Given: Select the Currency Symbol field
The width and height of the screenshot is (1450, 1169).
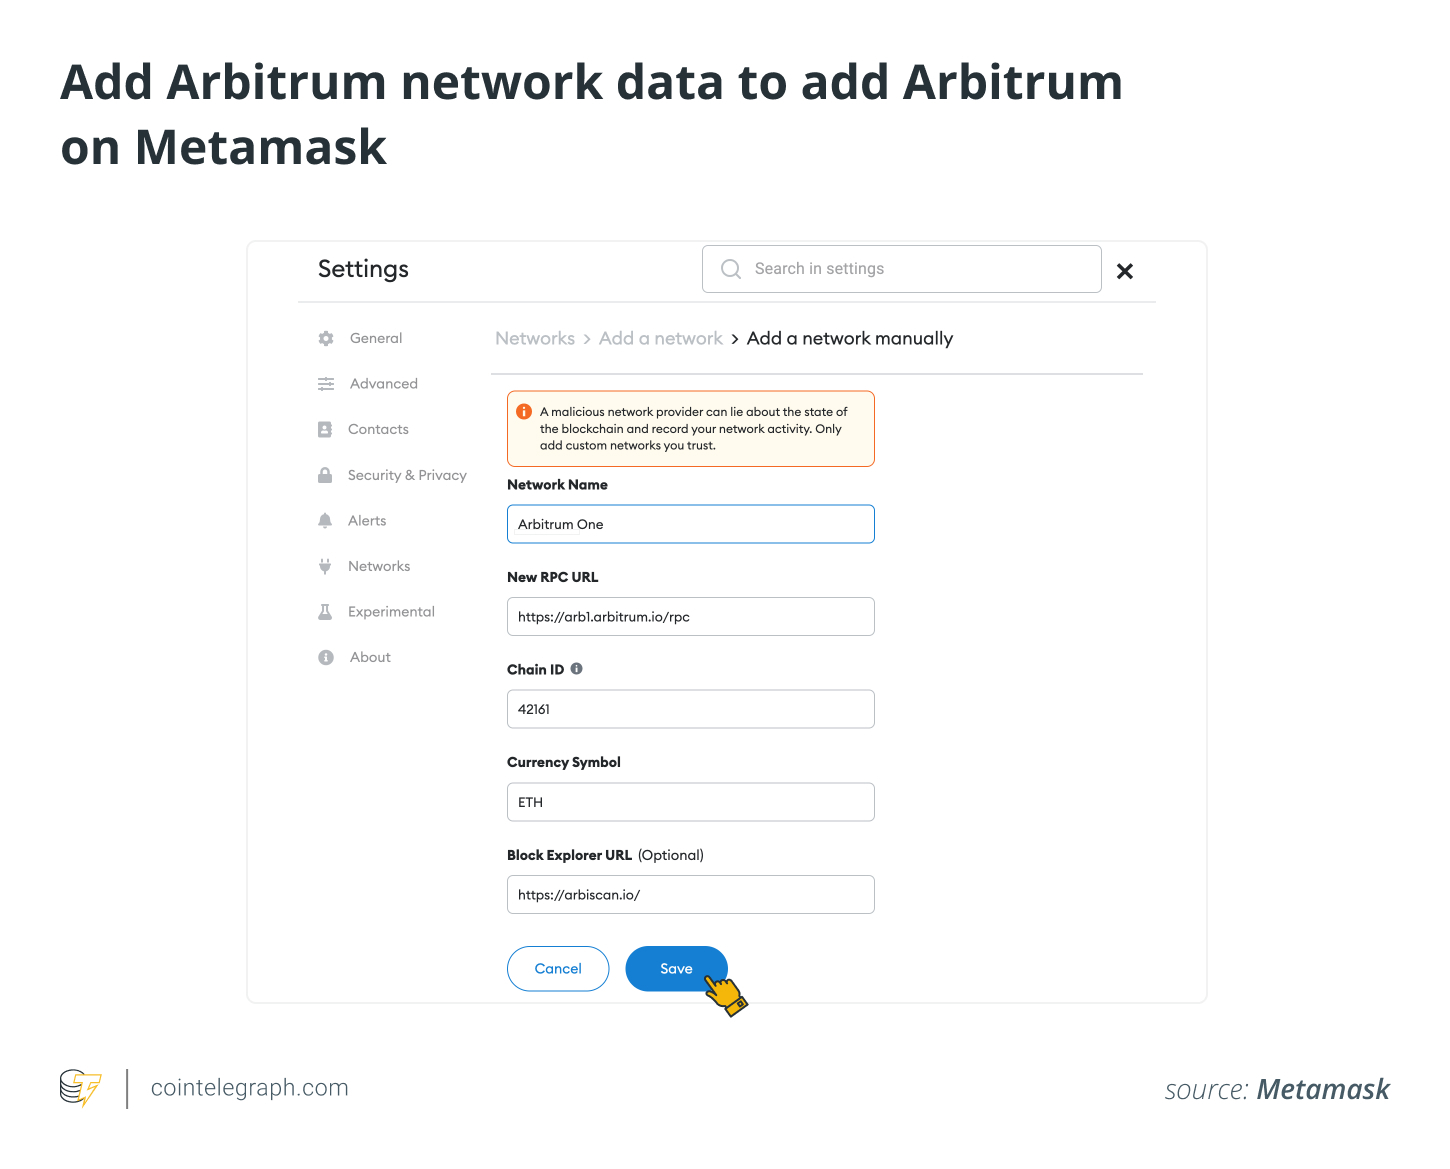Looking at the screenshot, I should click(x=690, y=801).
